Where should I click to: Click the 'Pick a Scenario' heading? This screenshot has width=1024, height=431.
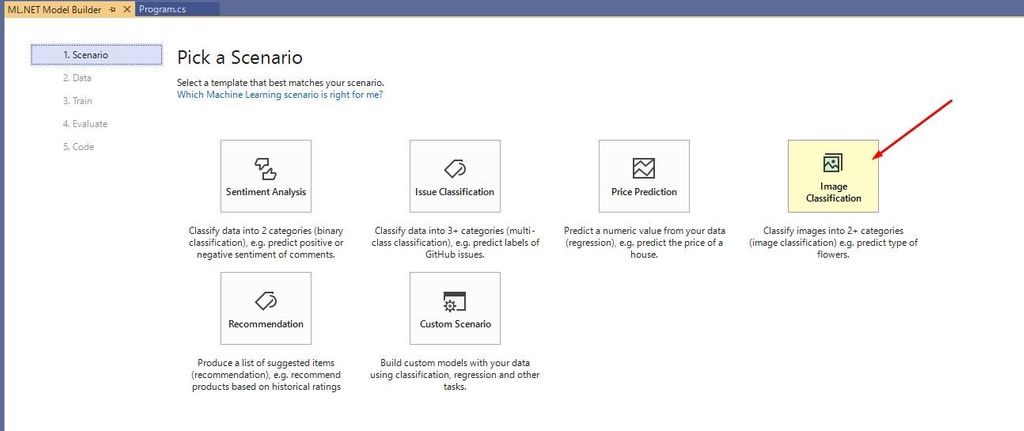coord(240,57)
